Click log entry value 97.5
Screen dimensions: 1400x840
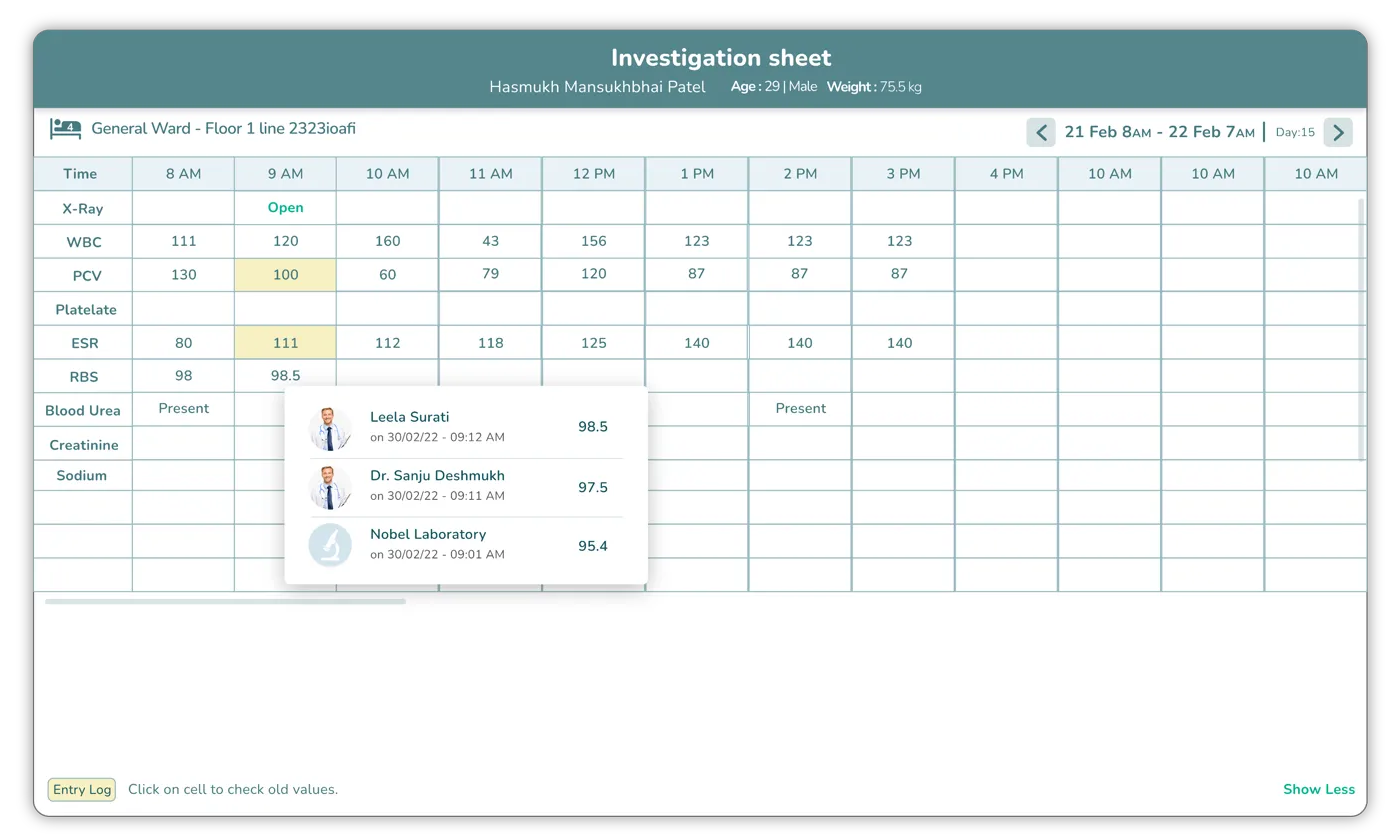(593, 488)
